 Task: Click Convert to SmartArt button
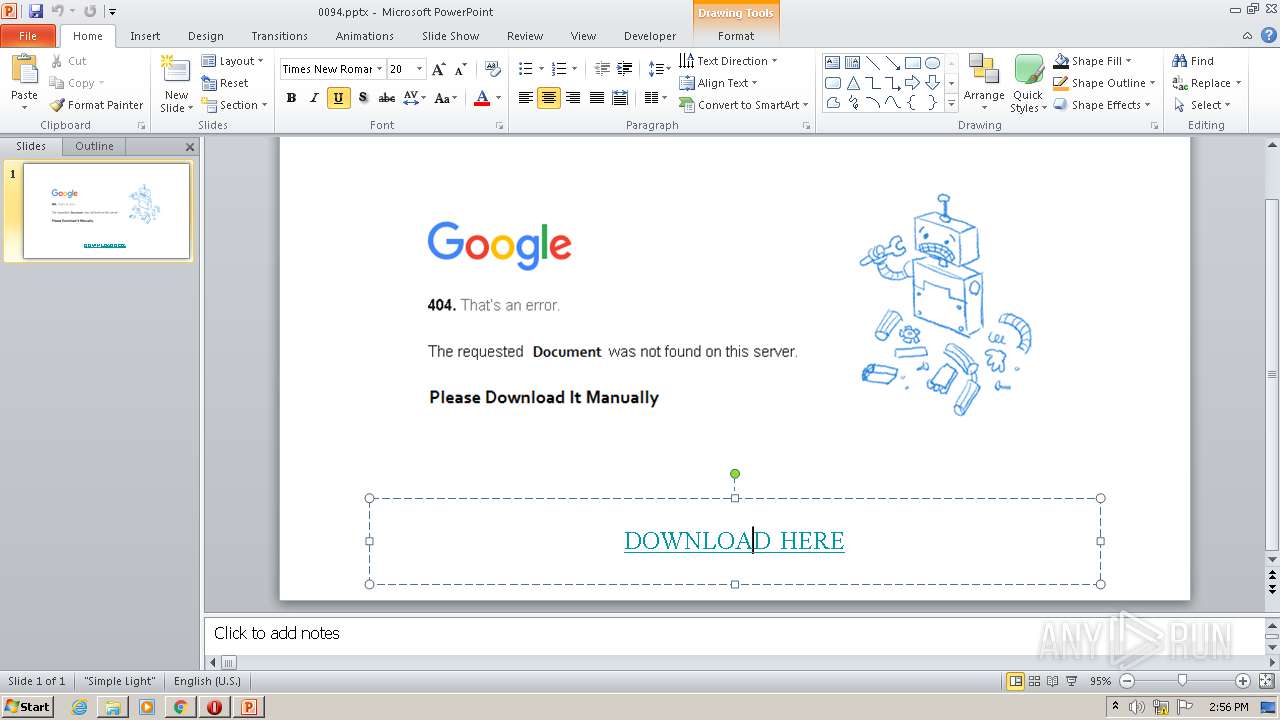pyautogui.click(x=744, y=105)
